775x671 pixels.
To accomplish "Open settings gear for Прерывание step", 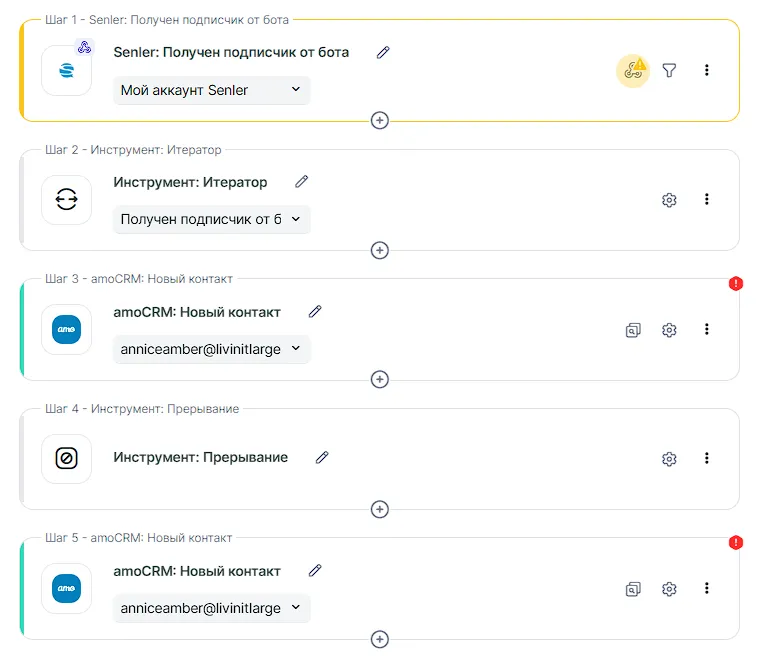I will pos(670,459).
